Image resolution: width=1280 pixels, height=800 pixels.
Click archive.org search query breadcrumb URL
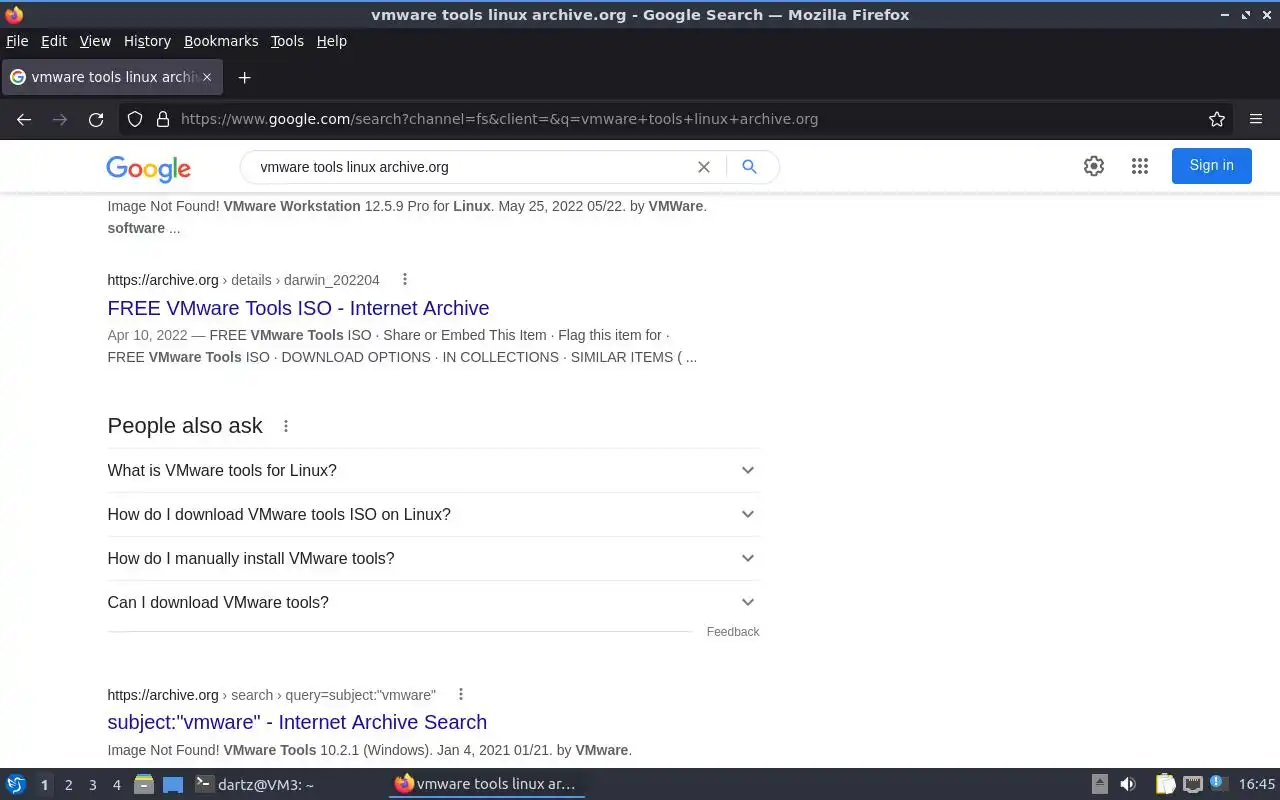[x=271, y=695]
